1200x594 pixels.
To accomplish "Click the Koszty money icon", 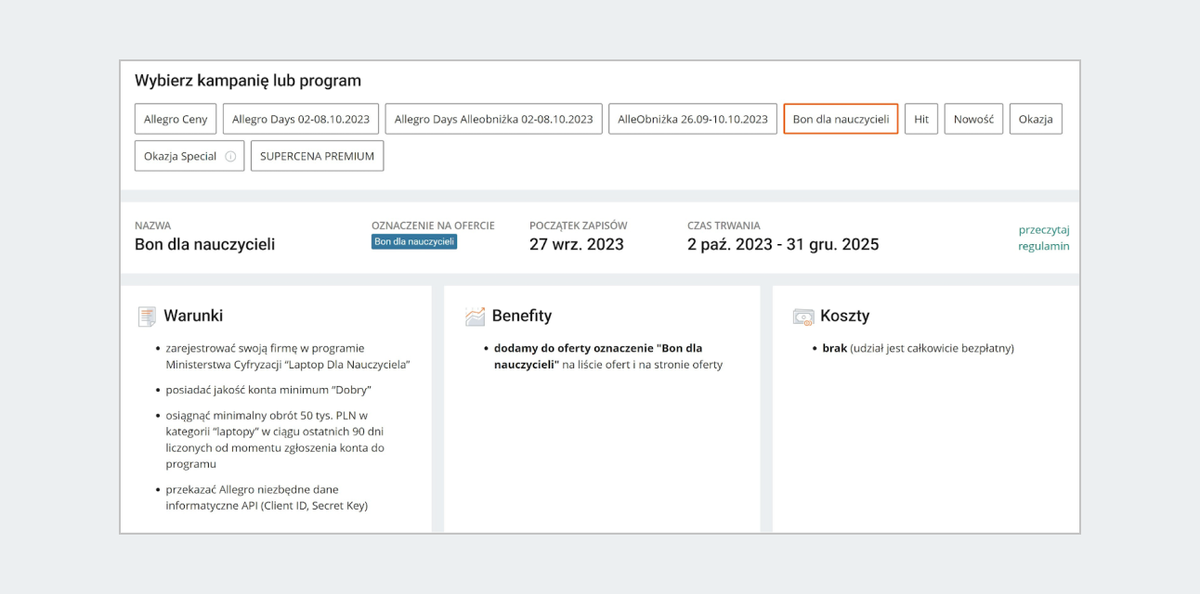I will [x=803, y=316].
